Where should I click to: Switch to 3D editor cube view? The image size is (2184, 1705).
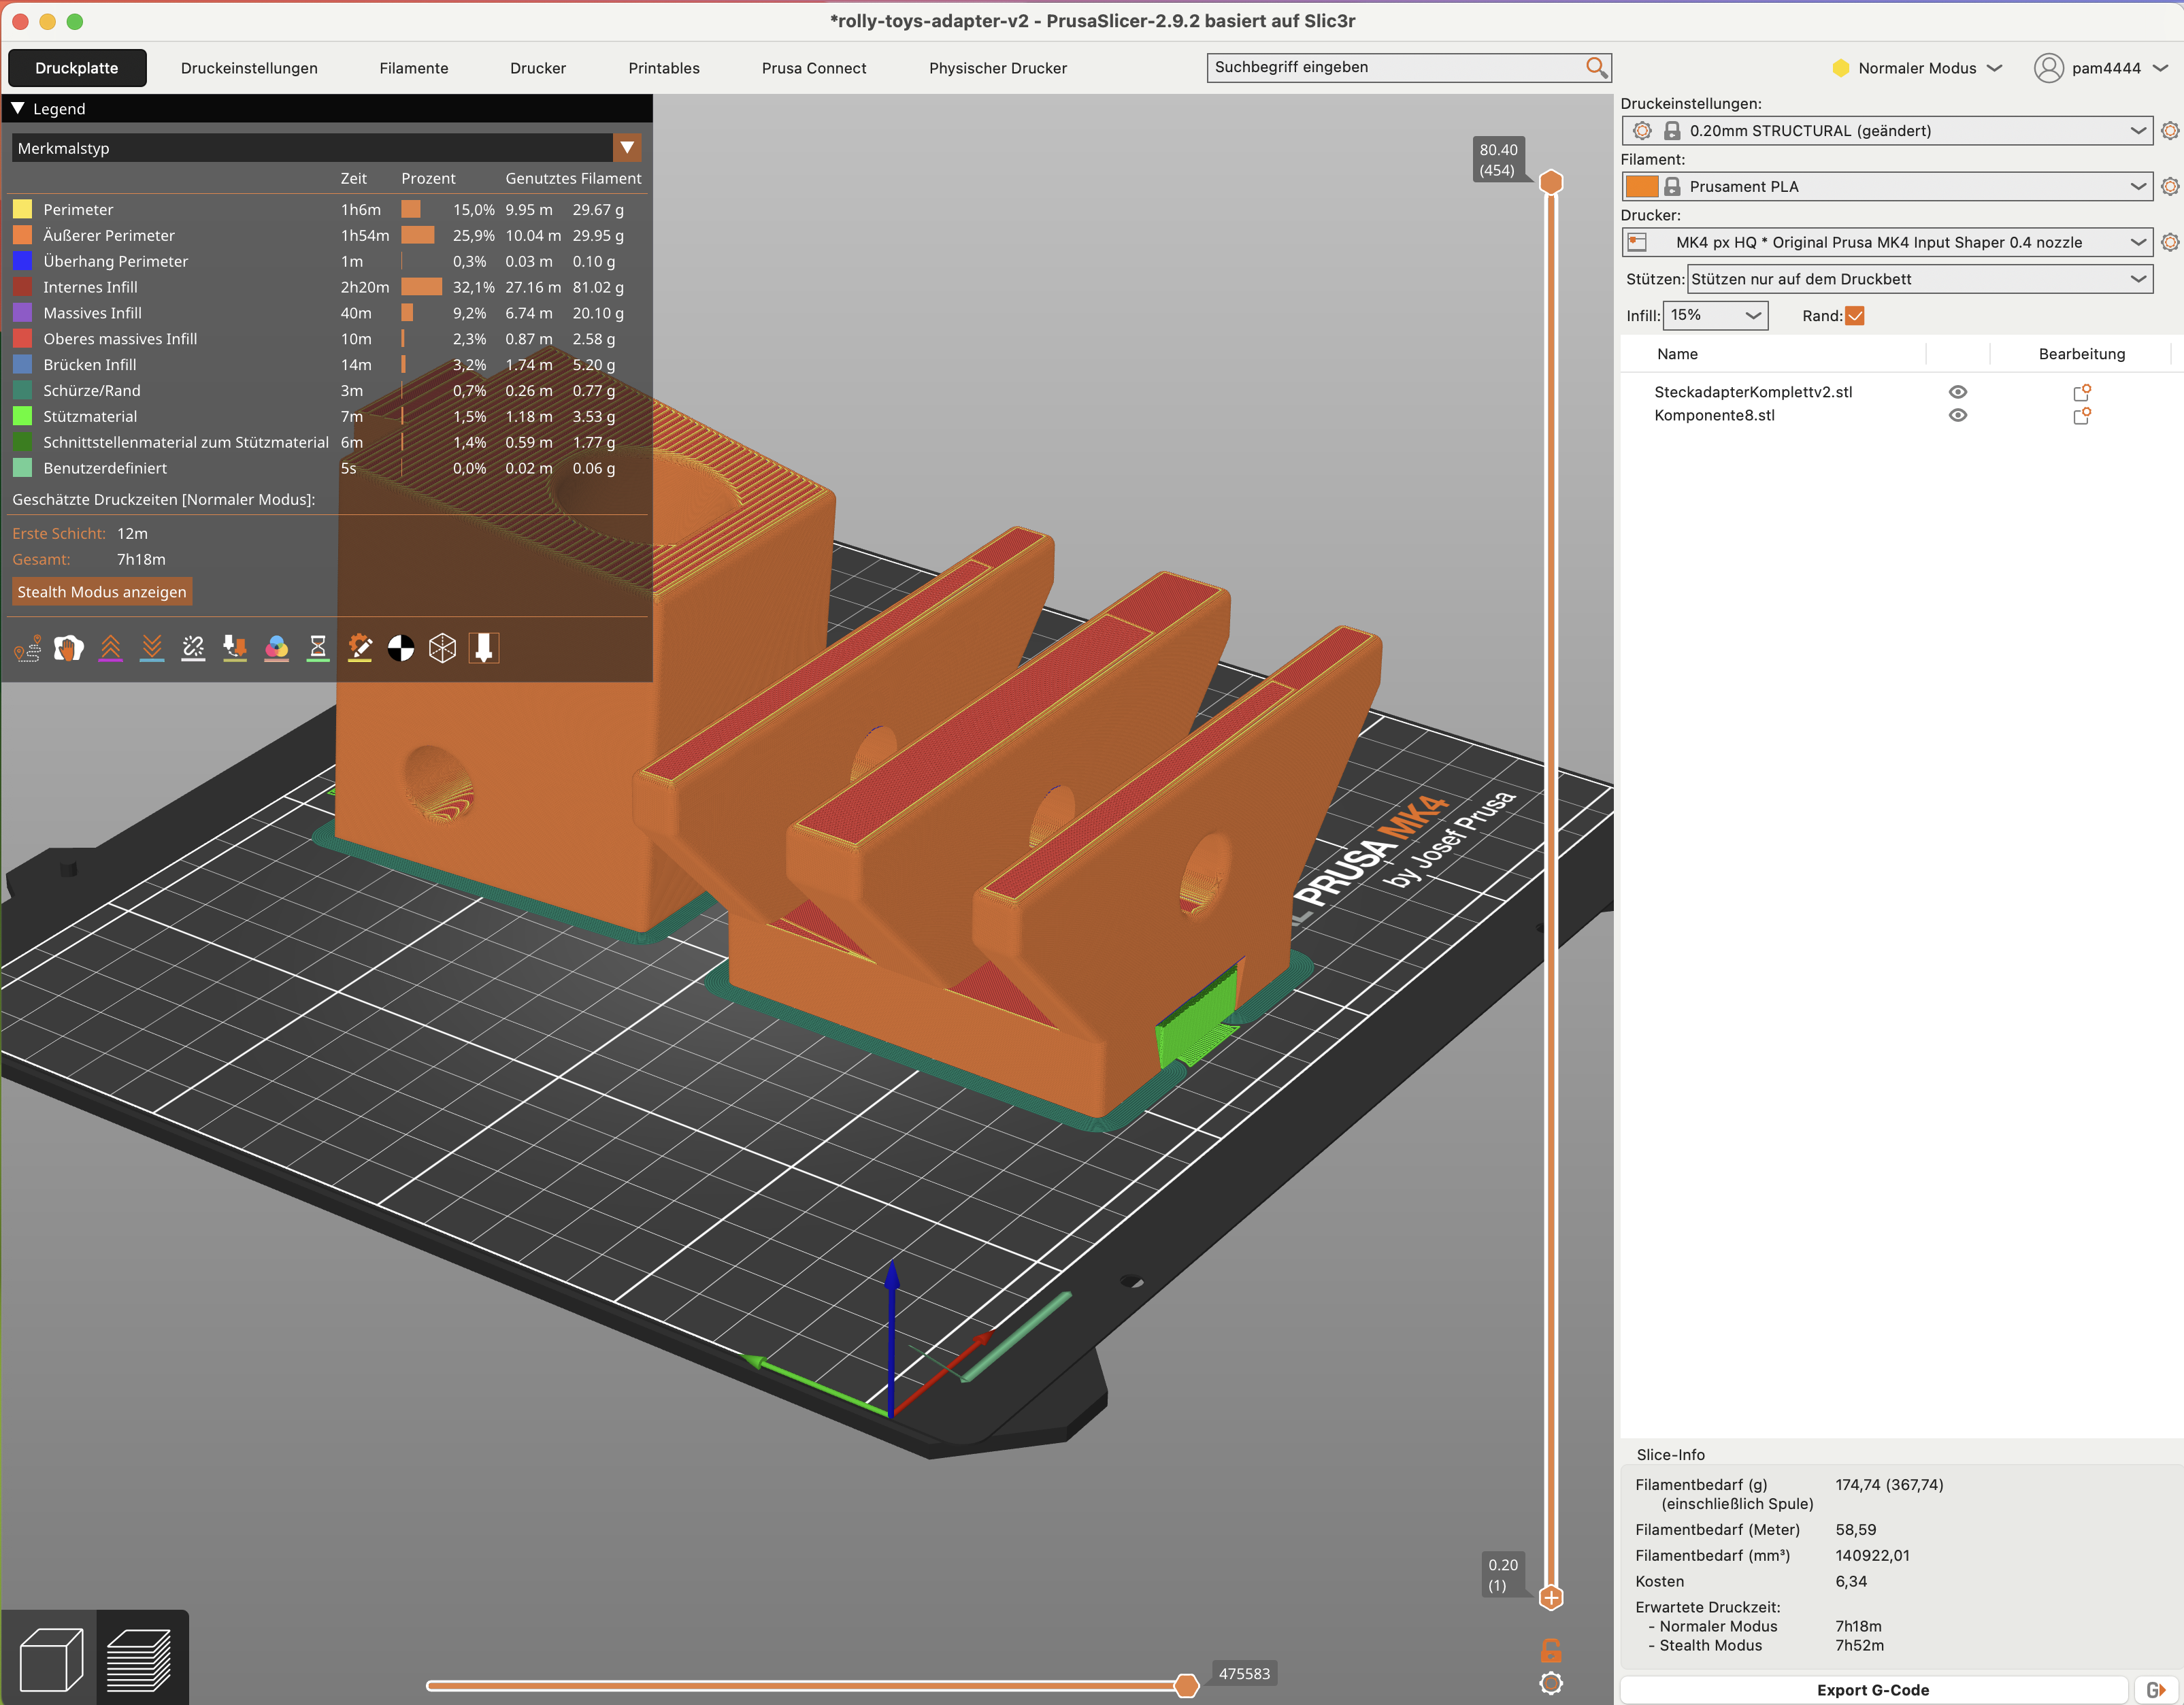(50, 1659)
